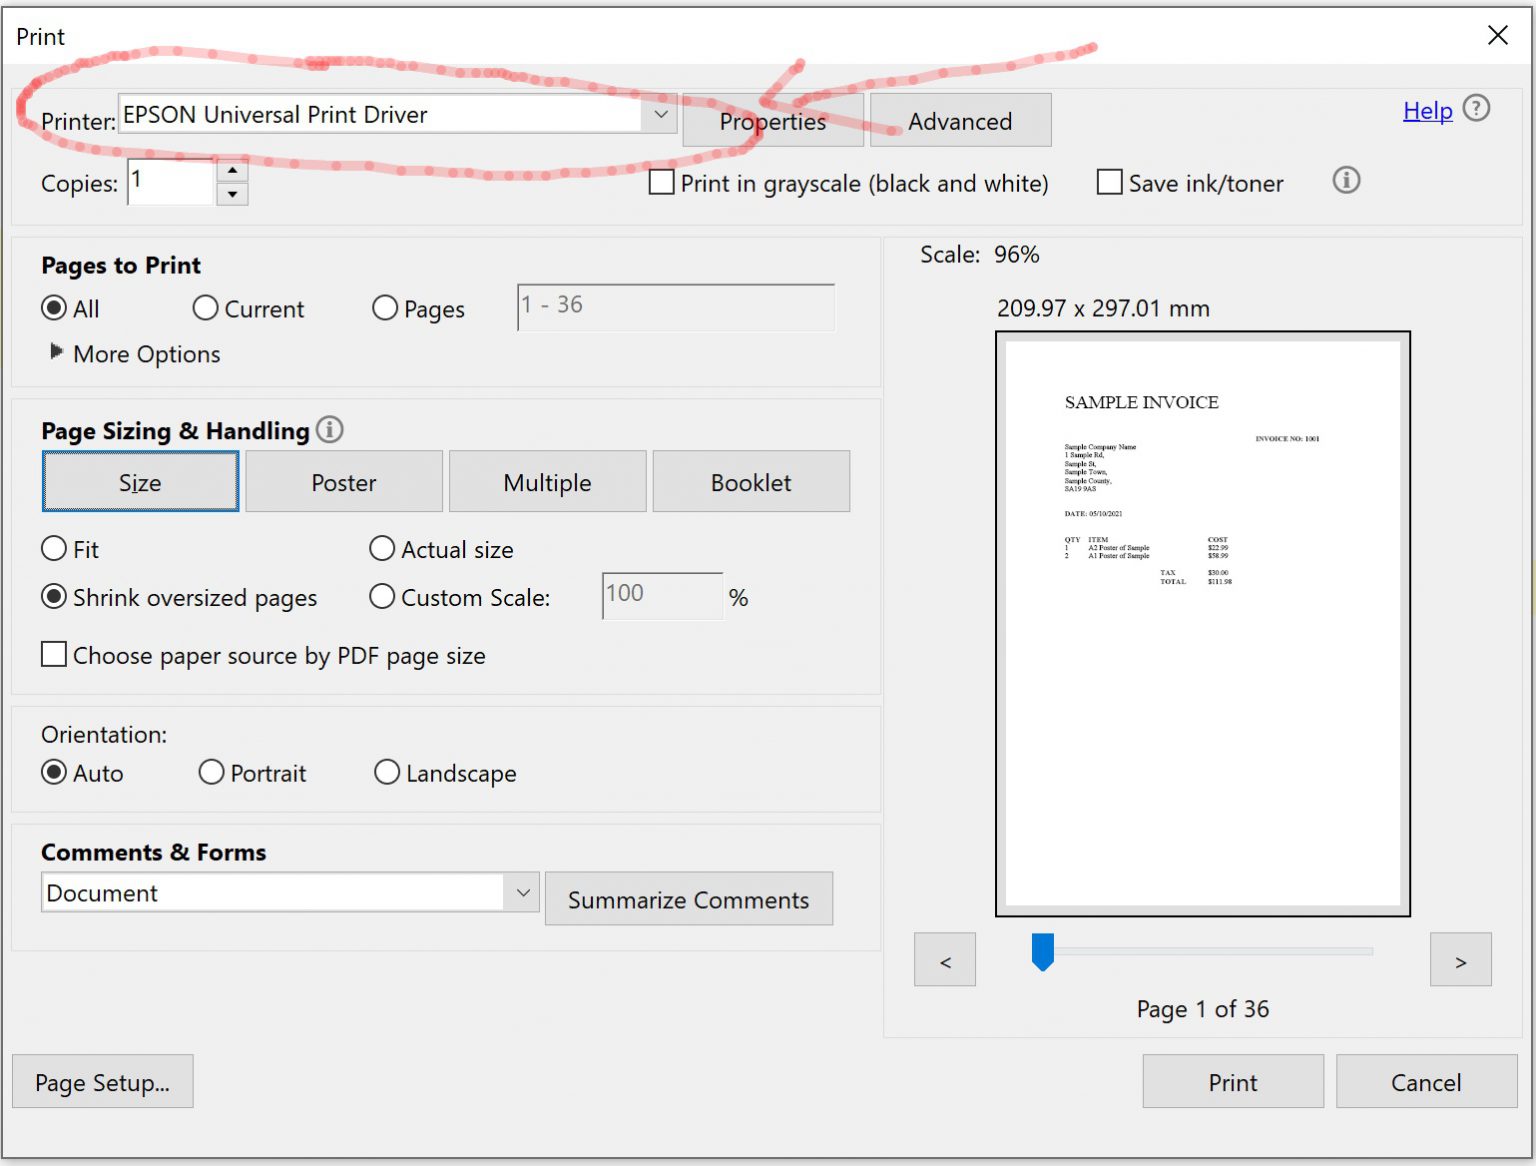Switch to Multiple pages per sheet mode

tap(547, 481)
